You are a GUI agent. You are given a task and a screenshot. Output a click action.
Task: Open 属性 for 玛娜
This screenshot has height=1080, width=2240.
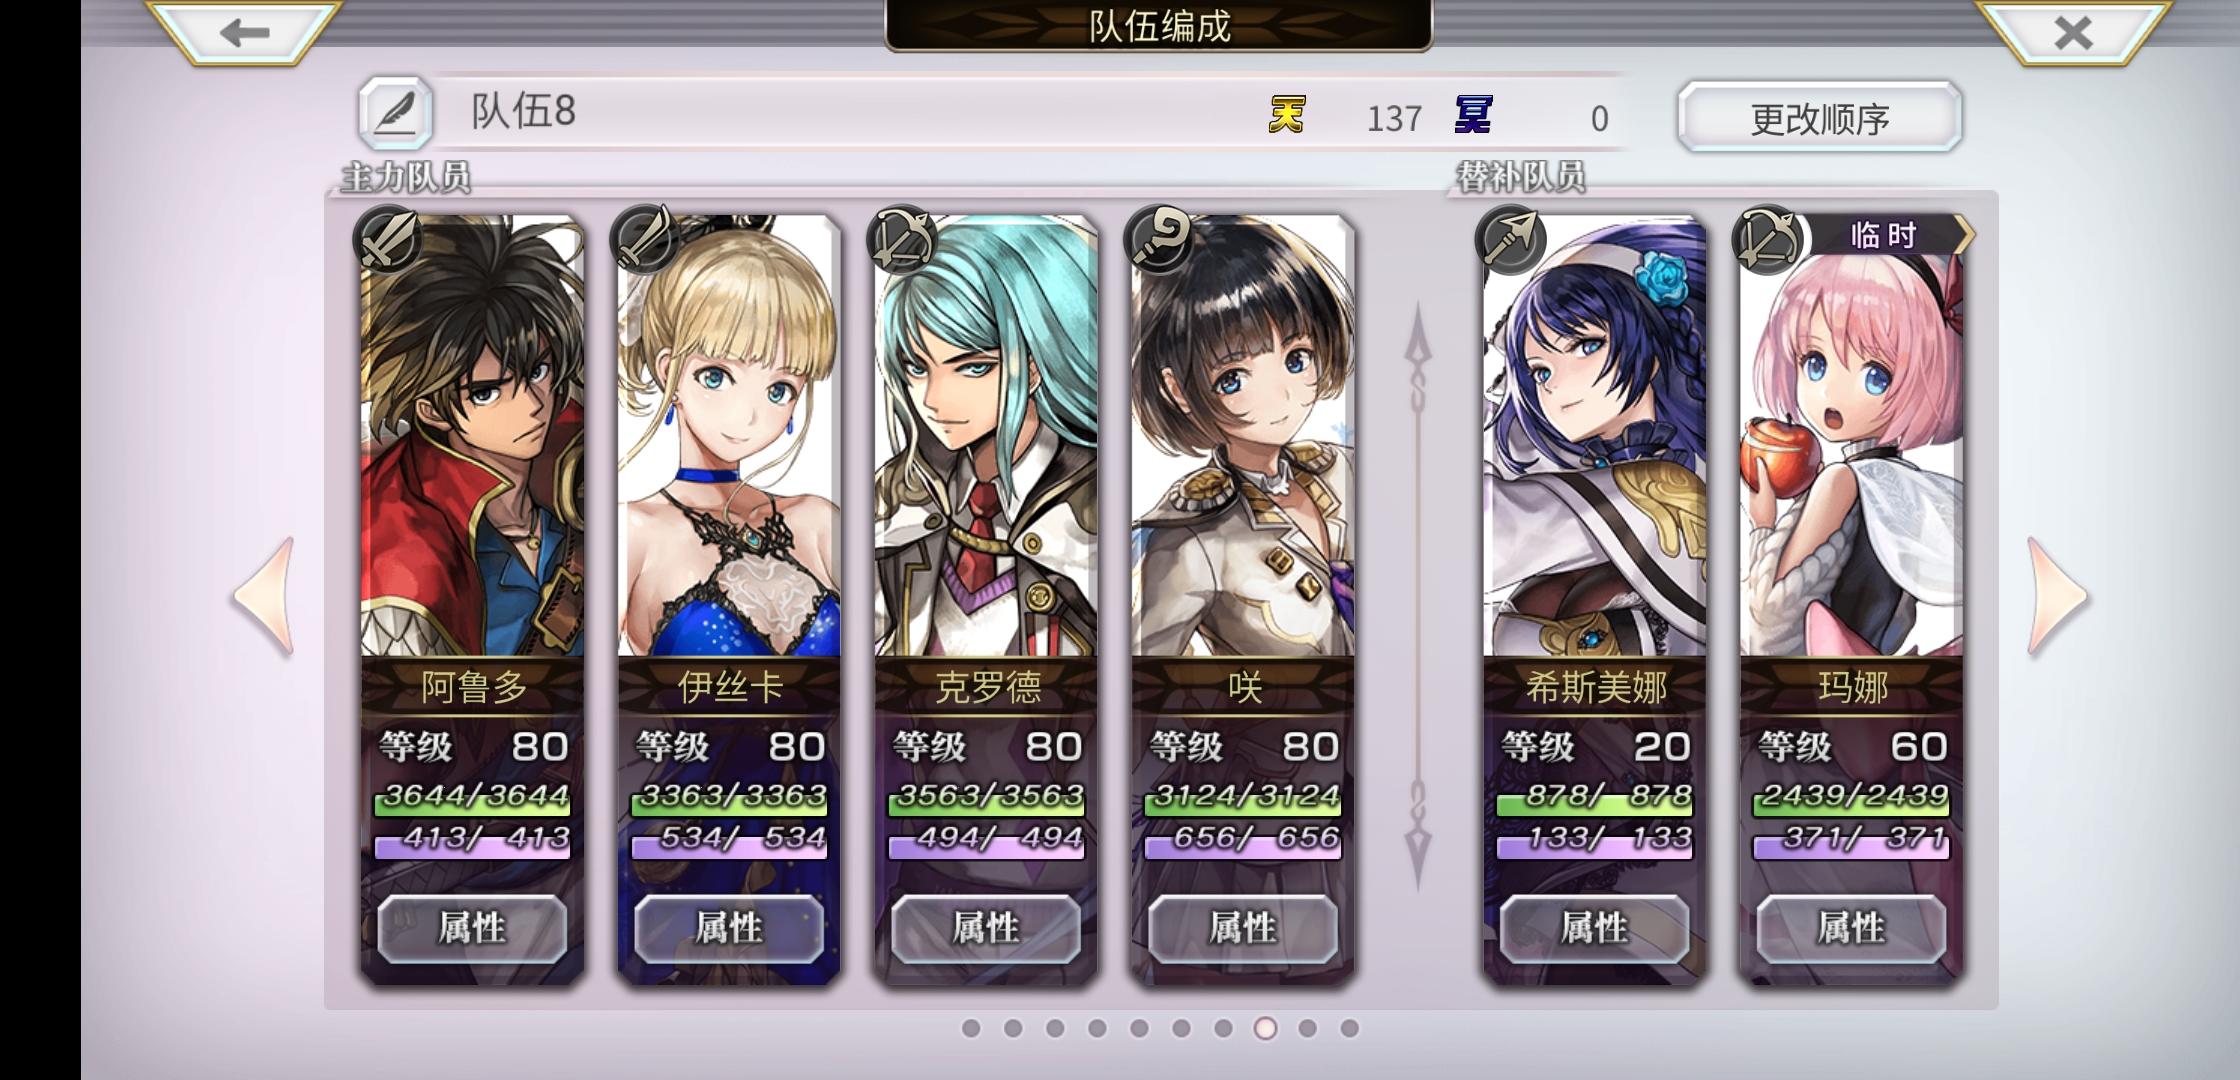(x=1851, y=929)
